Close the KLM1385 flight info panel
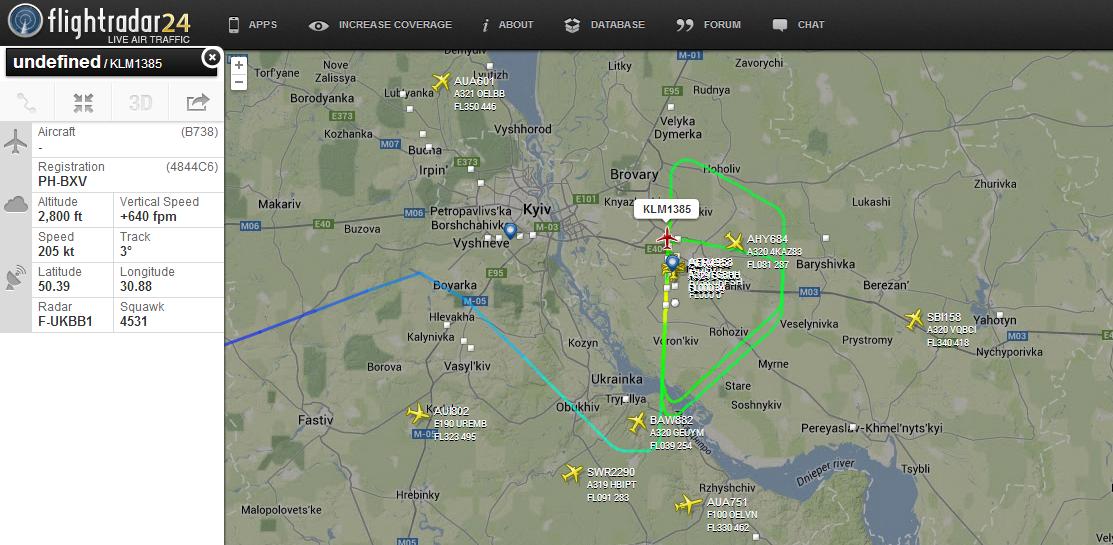 (x=211, y=58)
